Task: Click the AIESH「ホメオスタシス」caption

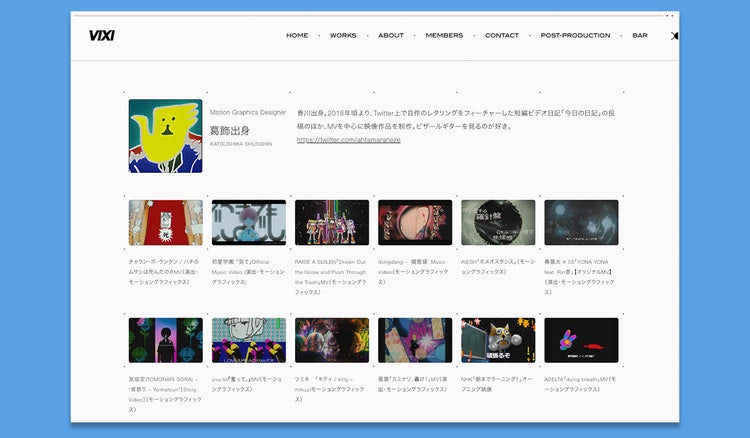Action: click(x=498, y=267)
